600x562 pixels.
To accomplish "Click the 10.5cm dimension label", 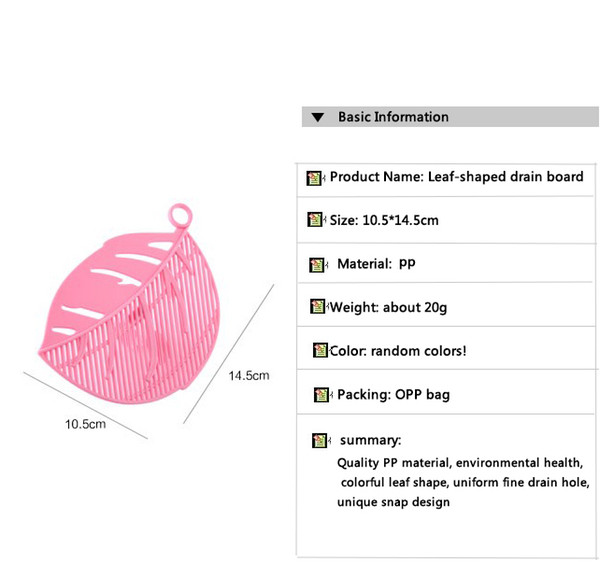I will (x=85, y=424).
